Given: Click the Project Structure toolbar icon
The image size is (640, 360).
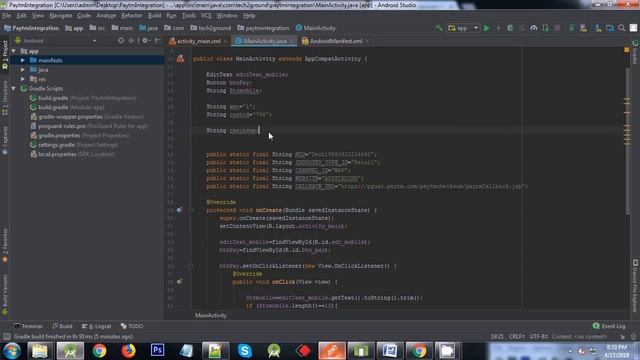Looking at the screenshot, I should (x=610, y=28).
